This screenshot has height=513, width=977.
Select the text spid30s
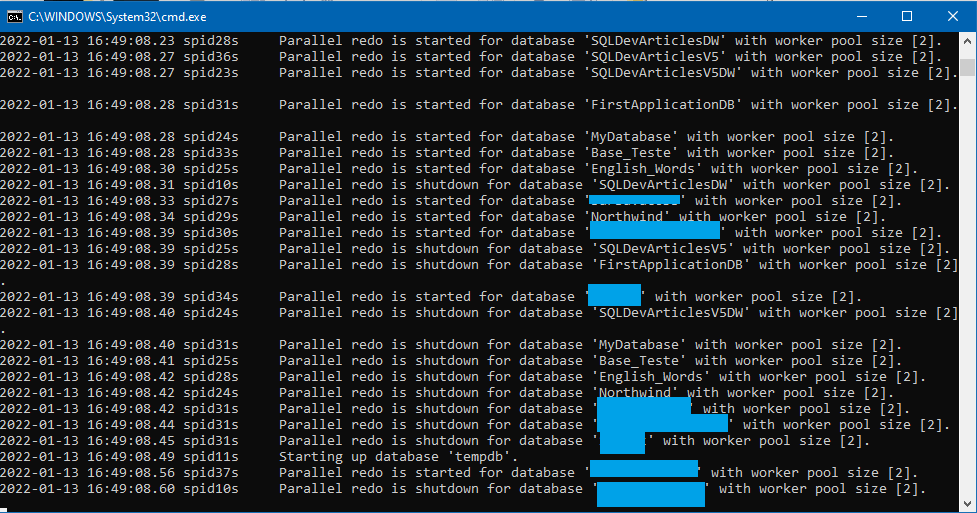click(211, 233)
